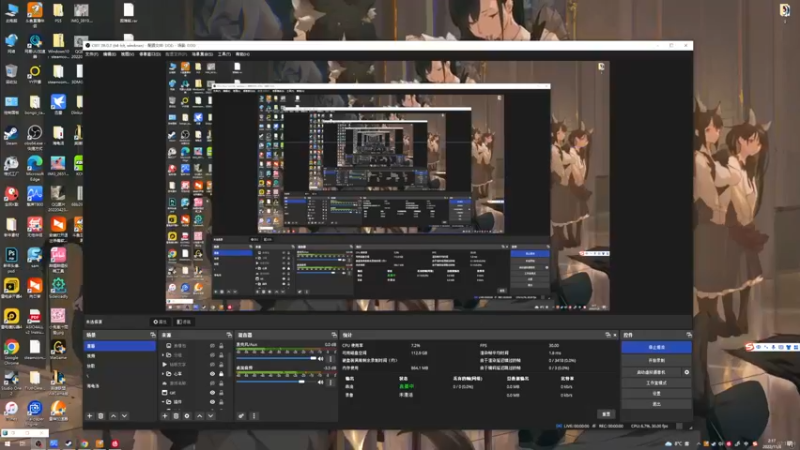The width and height of the screenshot is (800, 450).
Task: Show the hidden media source via its eye icon
Action: tap(212, 364)
